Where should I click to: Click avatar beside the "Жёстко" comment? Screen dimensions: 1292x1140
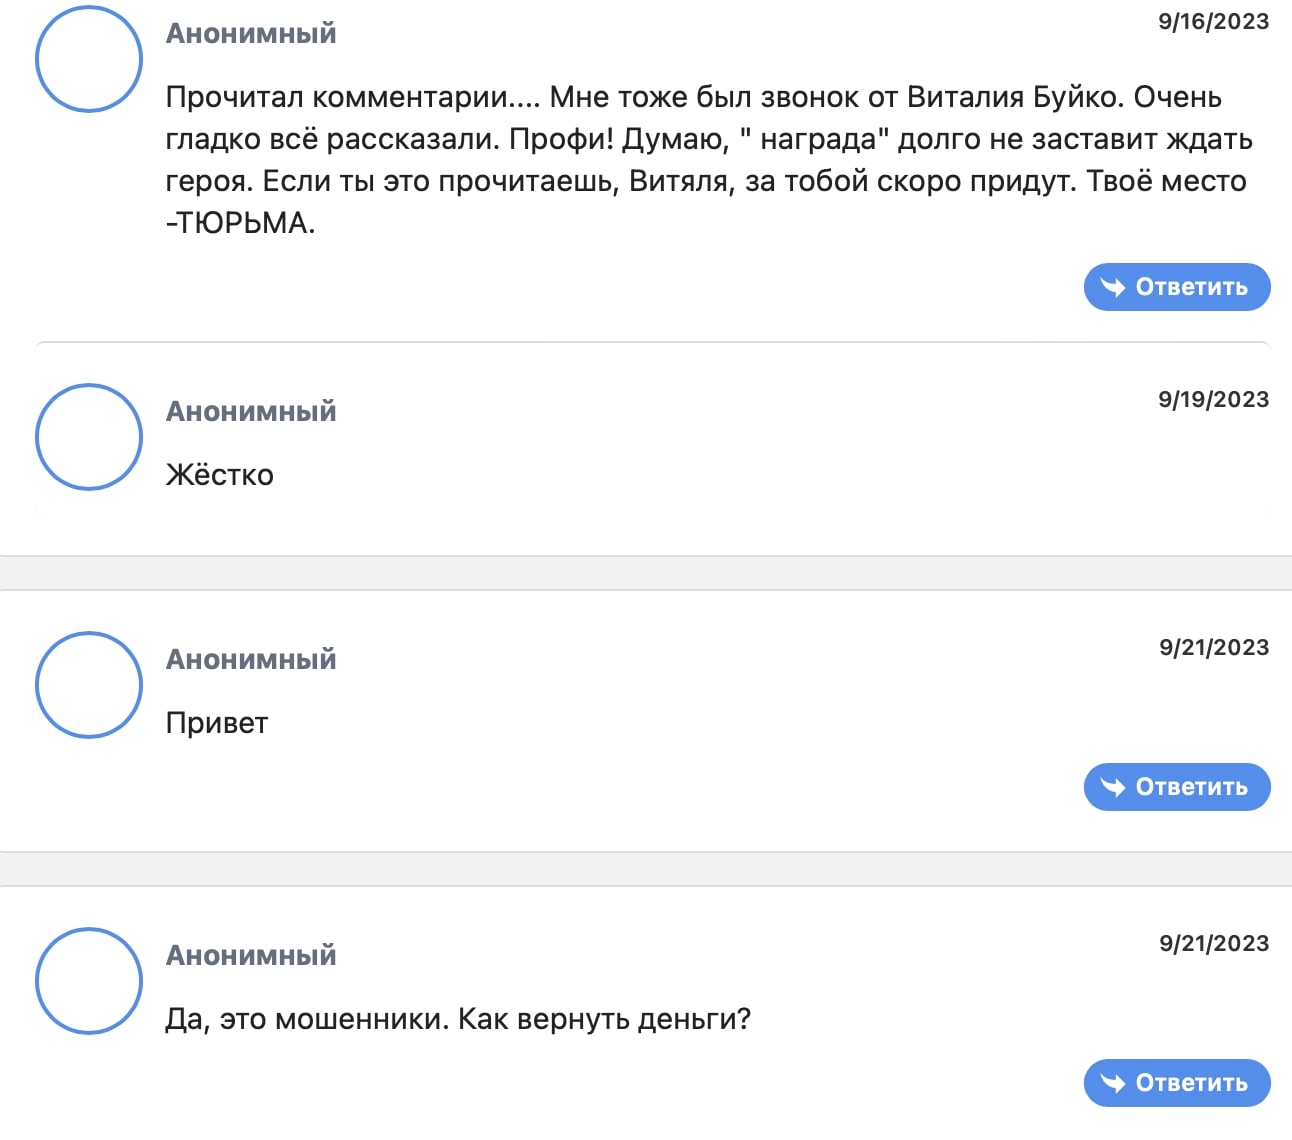tap(89, 437)
